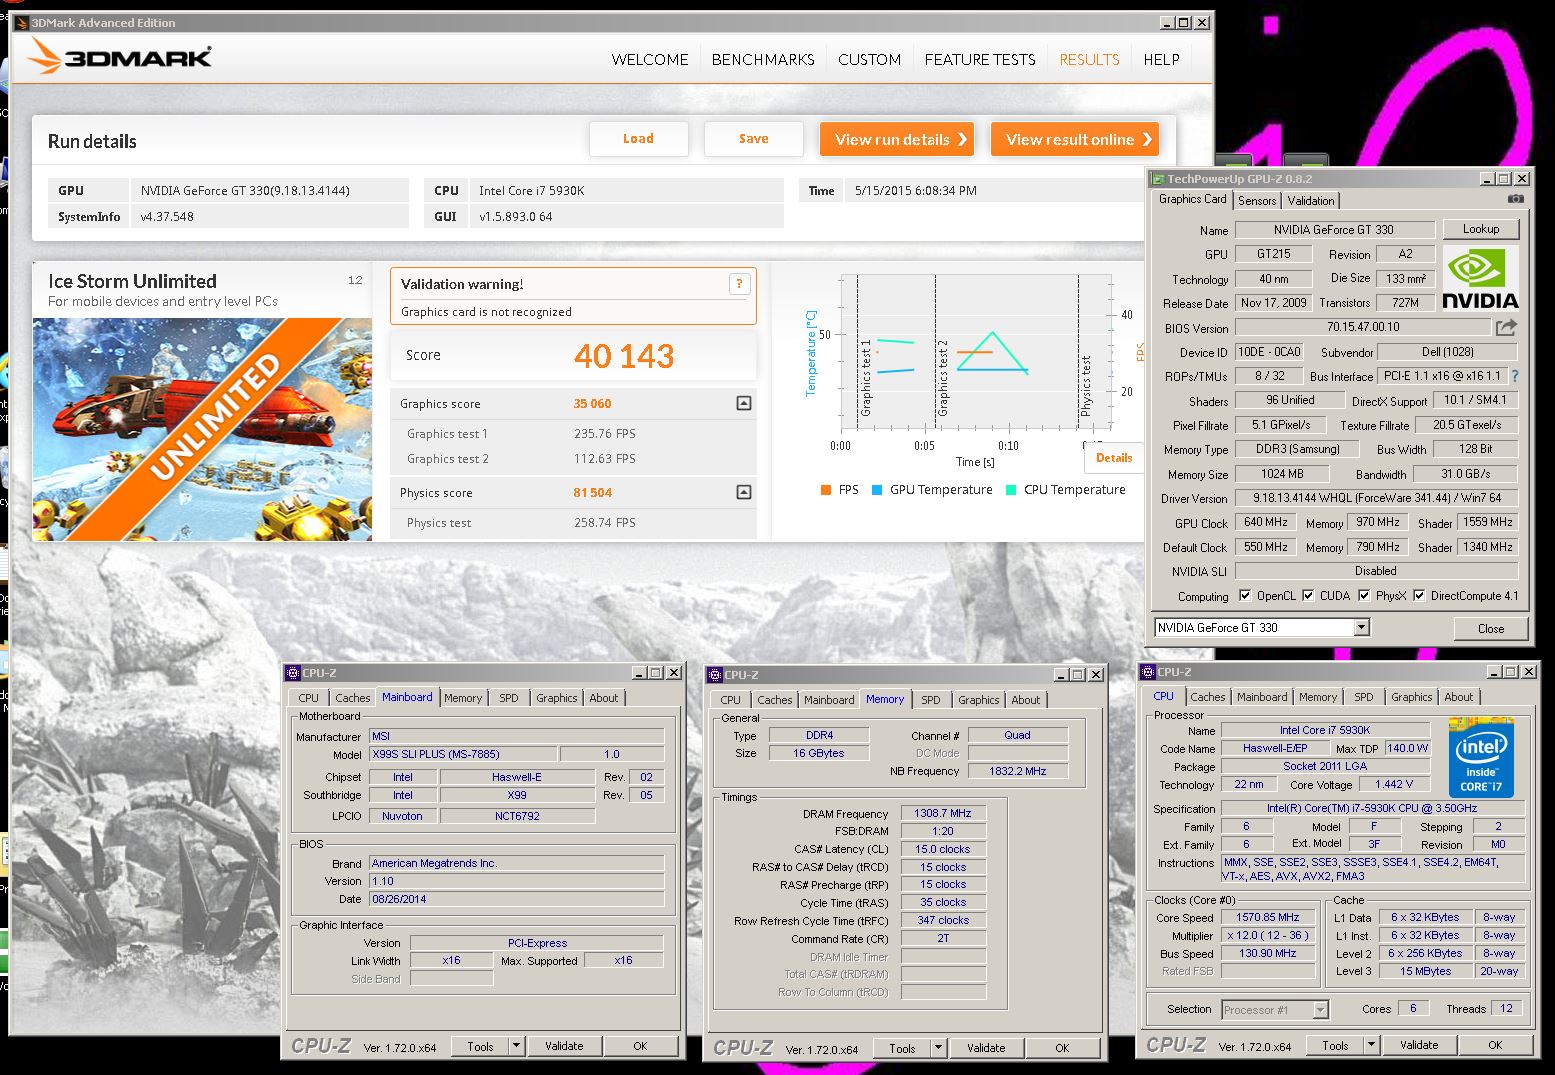Click View run details button
The image size is (1555, 1075).
pos(898,139)
